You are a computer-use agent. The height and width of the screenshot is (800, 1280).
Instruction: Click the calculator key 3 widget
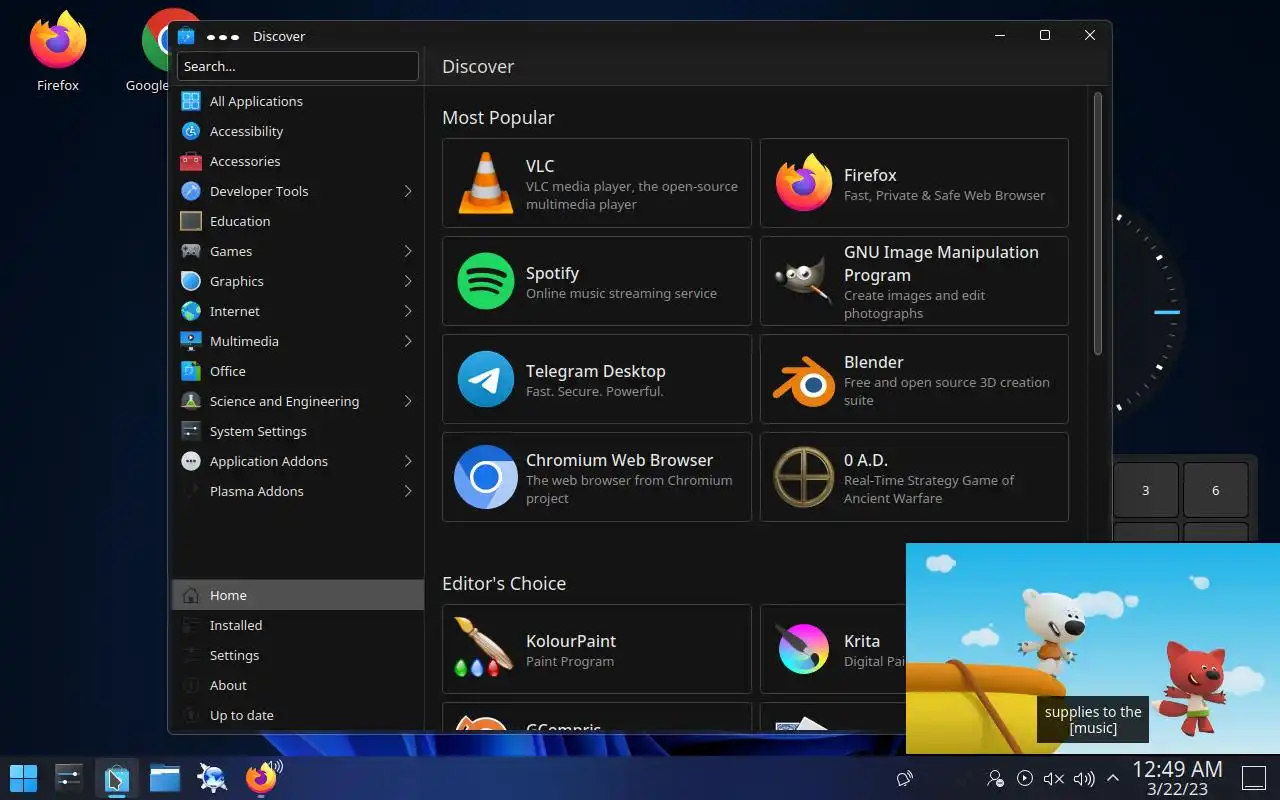tap(1146, 490)
